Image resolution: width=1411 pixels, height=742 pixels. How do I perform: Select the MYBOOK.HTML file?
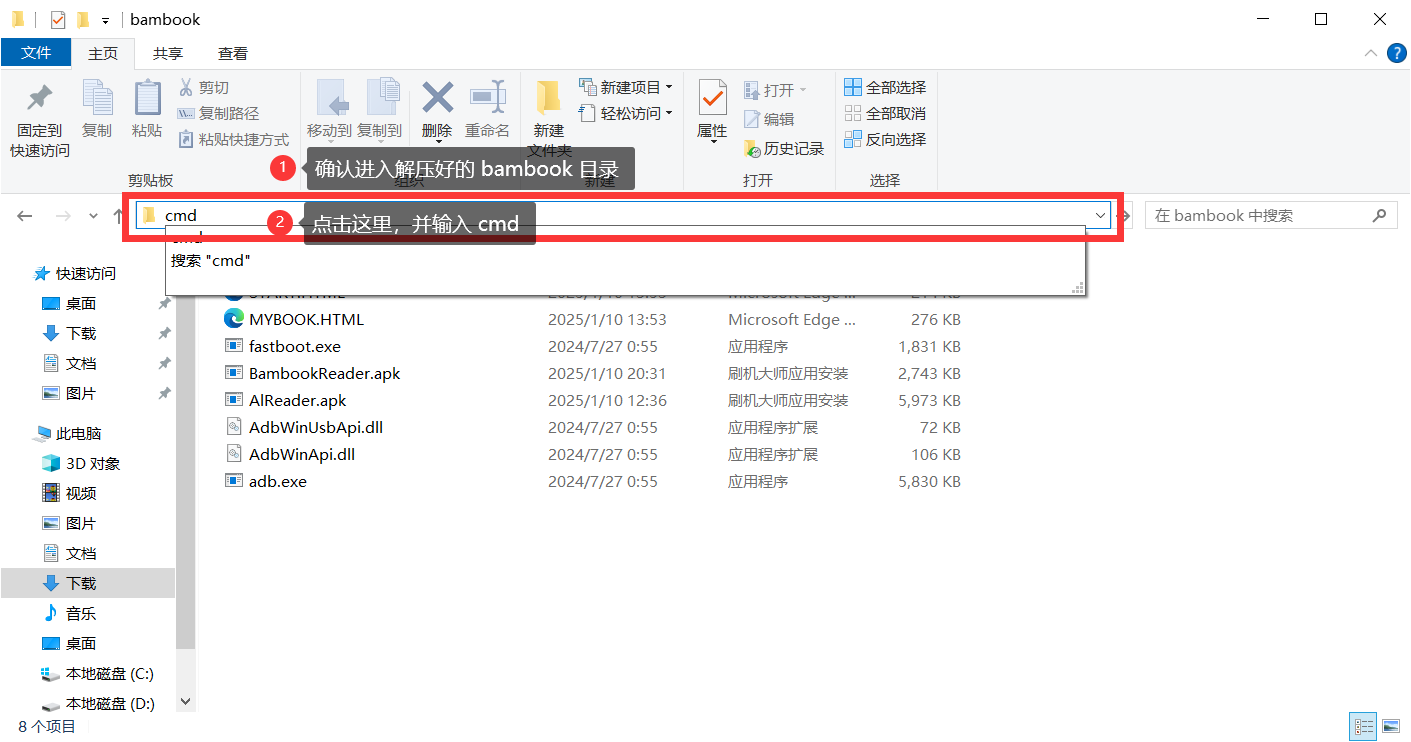[x=306, y=319]
